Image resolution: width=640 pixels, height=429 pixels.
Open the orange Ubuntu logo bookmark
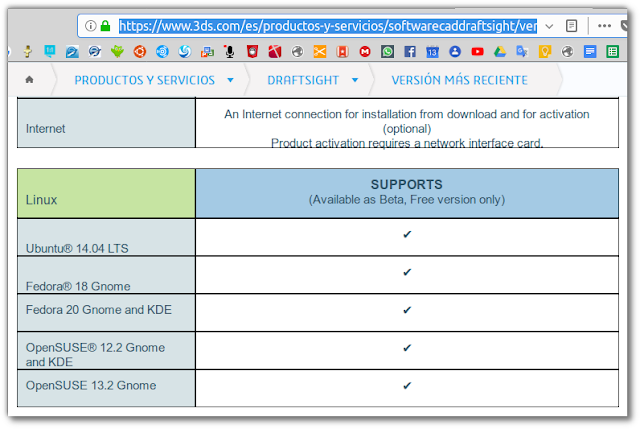tap(140, 52)
